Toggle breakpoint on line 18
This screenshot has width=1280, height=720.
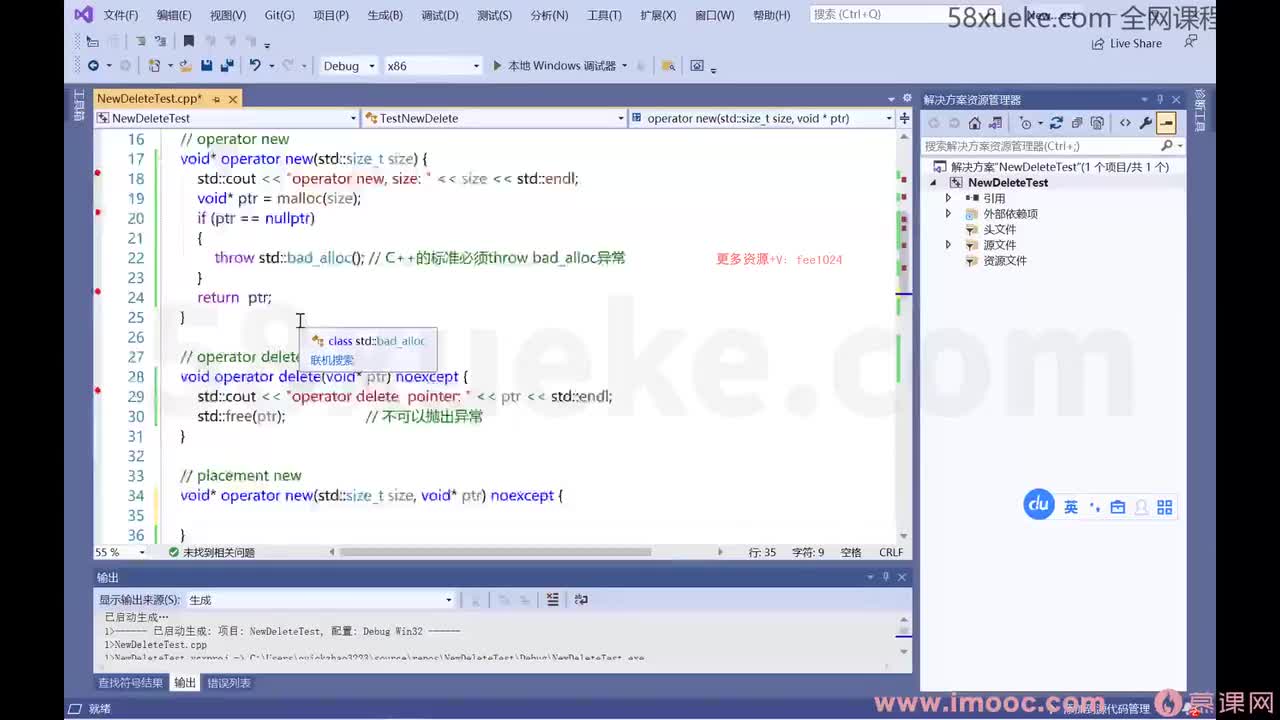click(98, 173)
